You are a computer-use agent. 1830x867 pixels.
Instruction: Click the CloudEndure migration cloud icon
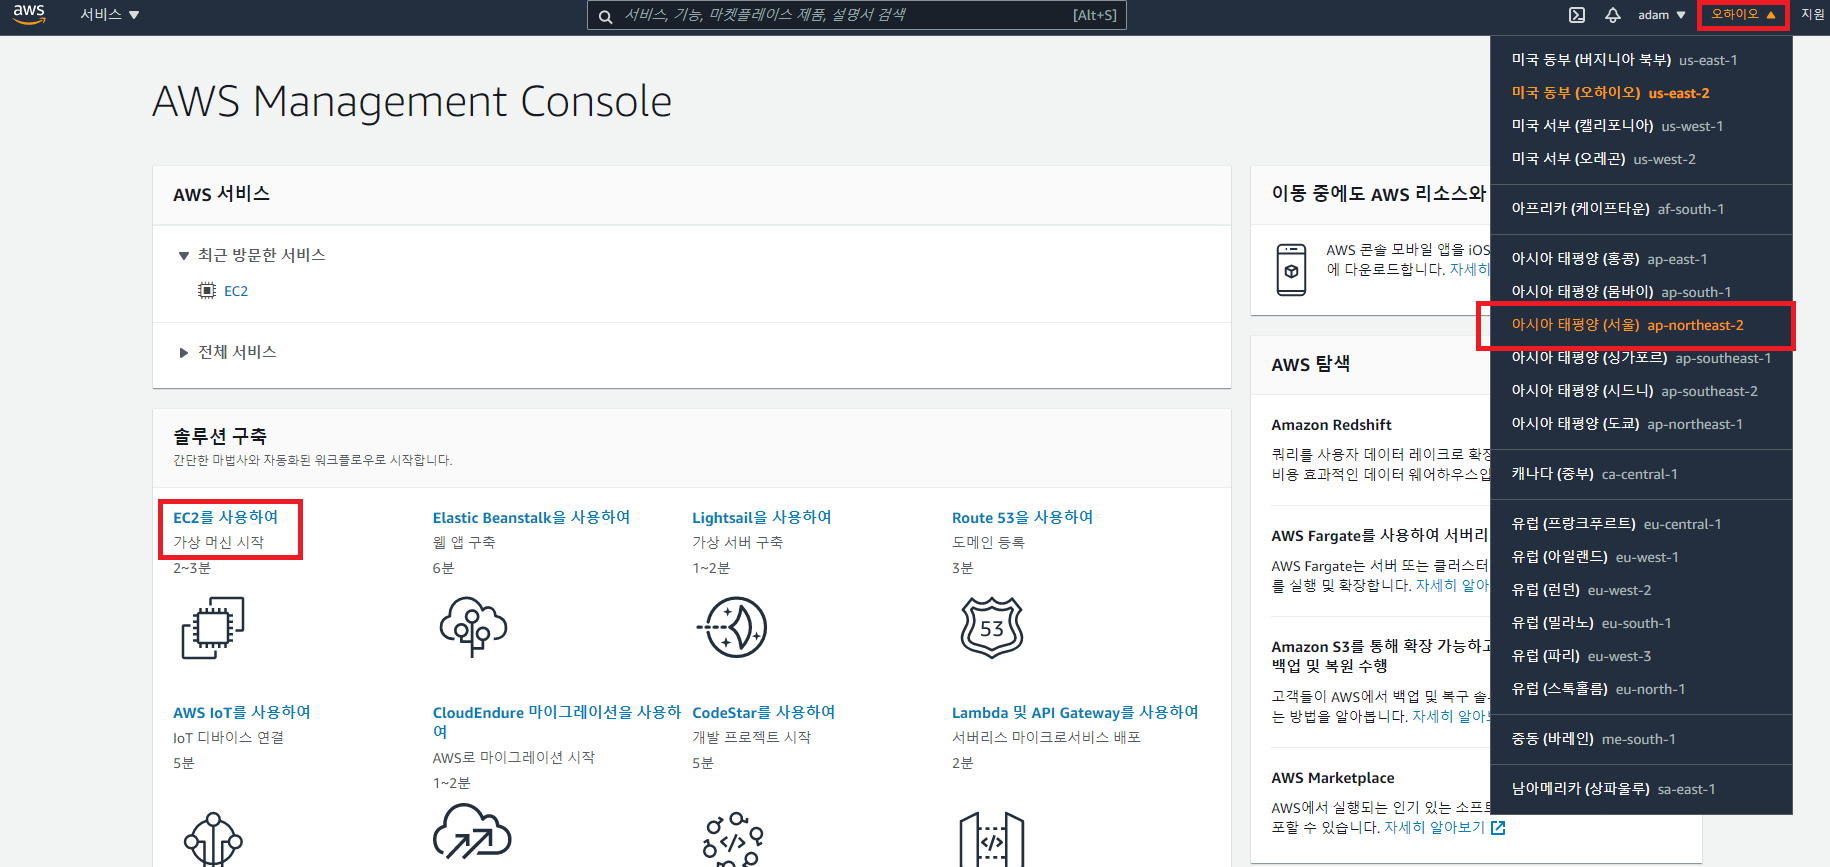[x=472, y=833]
